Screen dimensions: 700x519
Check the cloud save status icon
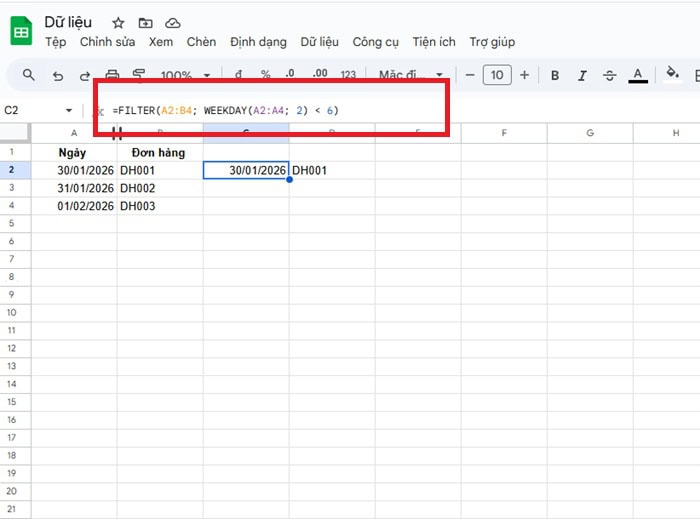(173, 23)
